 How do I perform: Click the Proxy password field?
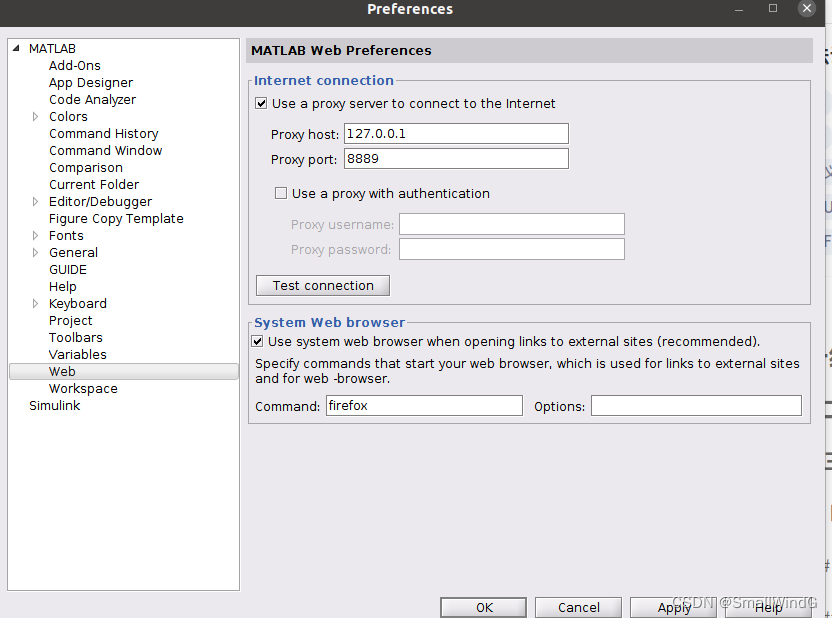tap(512, 249)
